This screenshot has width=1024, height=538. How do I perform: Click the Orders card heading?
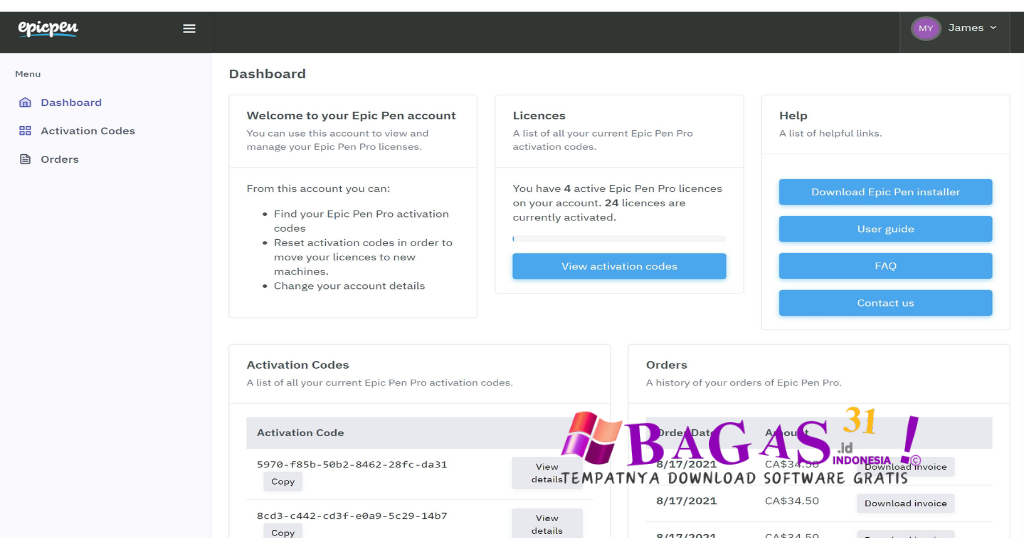point(666,365)
